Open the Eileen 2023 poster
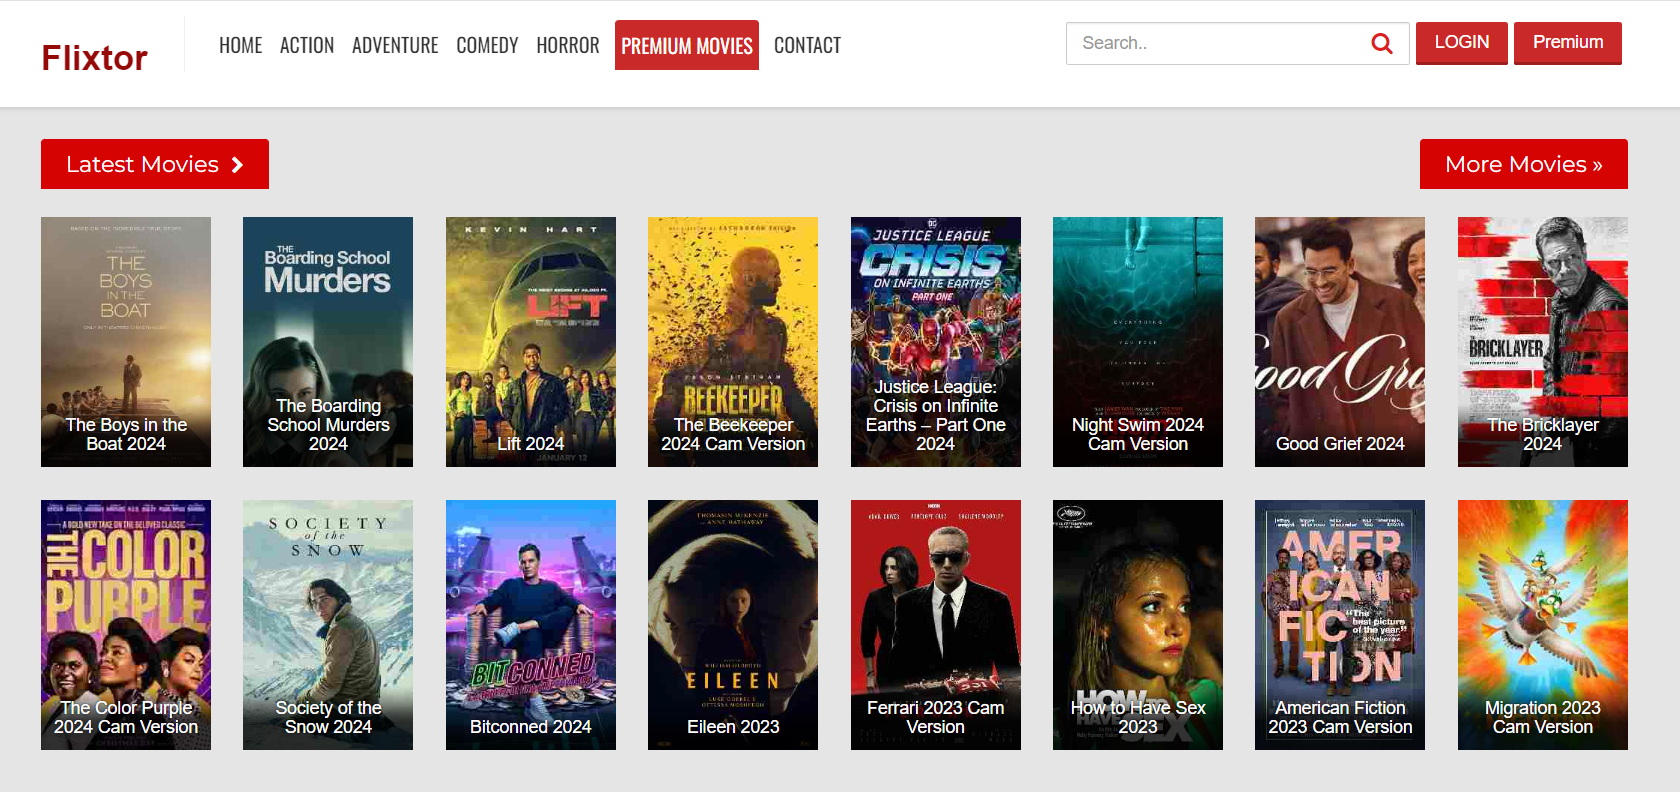Screen dimensions: 1680x792 click(x=733, y=625)
